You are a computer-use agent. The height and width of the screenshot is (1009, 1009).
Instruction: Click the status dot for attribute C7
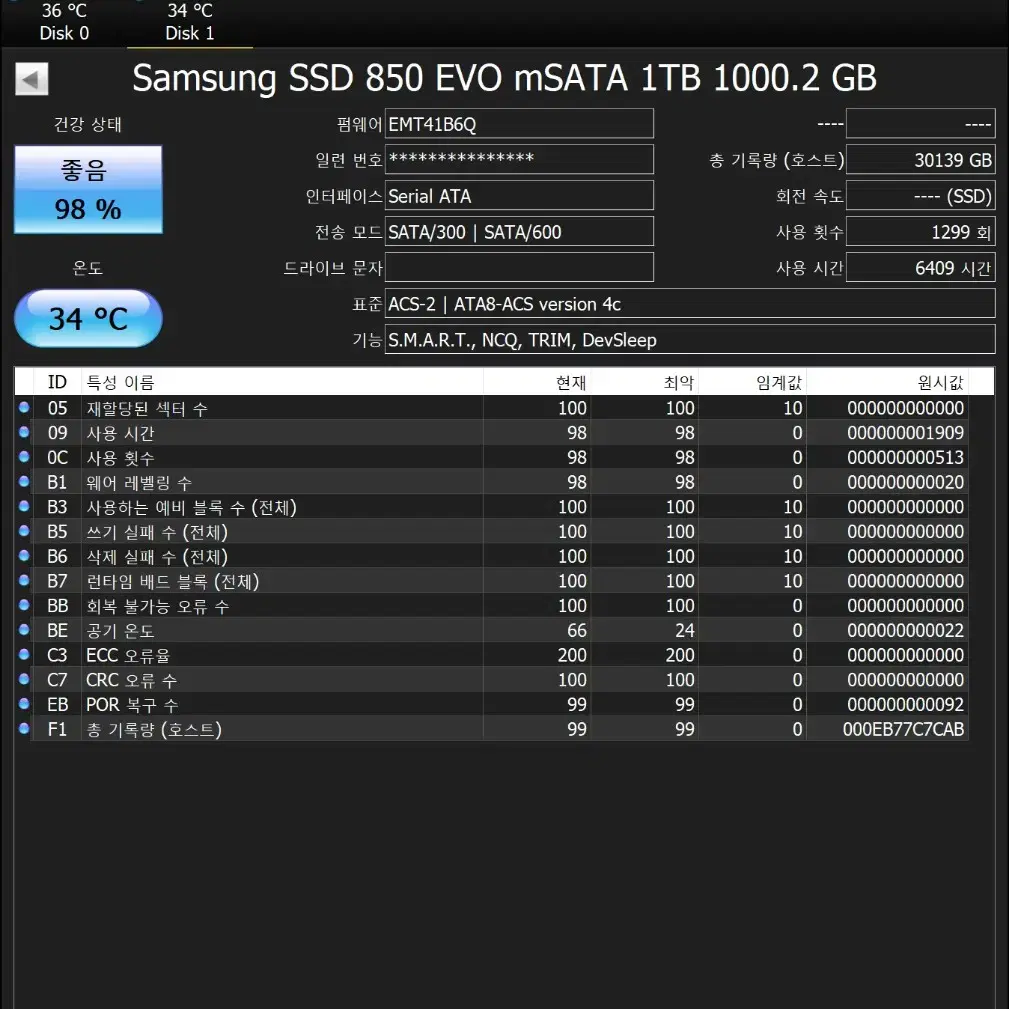[x=24, y=679]
